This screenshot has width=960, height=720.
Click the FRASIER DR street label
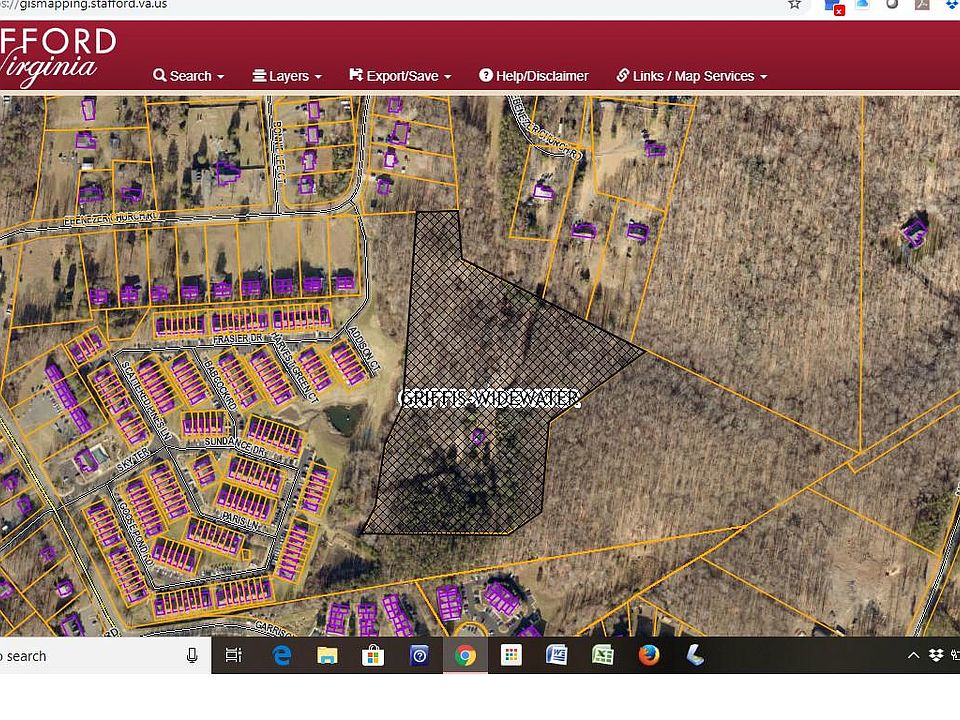click(238, 339)
